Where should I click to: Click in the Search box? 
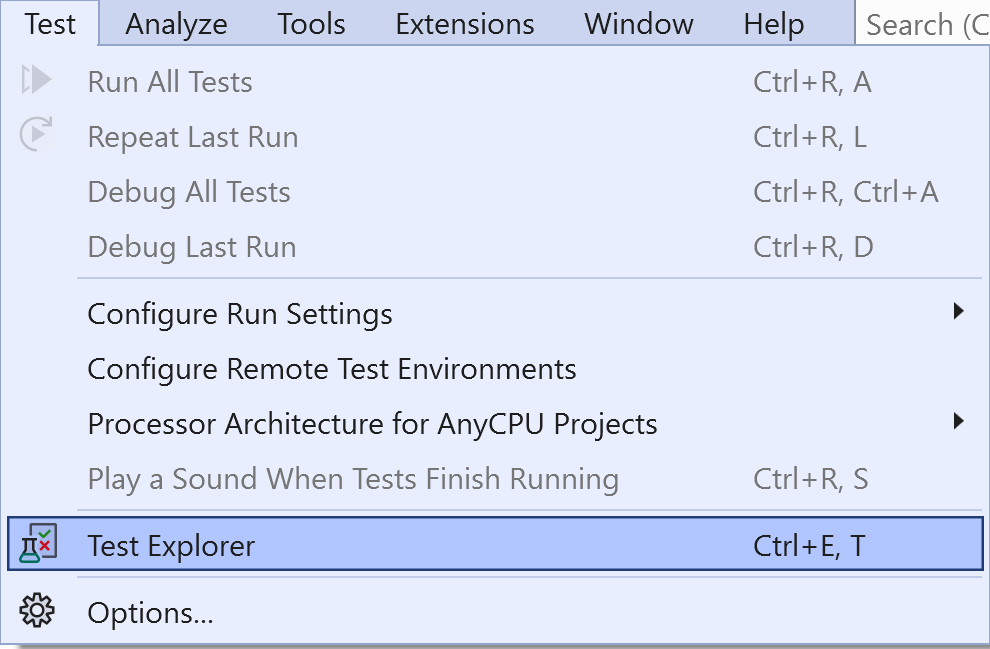(925, 24)
